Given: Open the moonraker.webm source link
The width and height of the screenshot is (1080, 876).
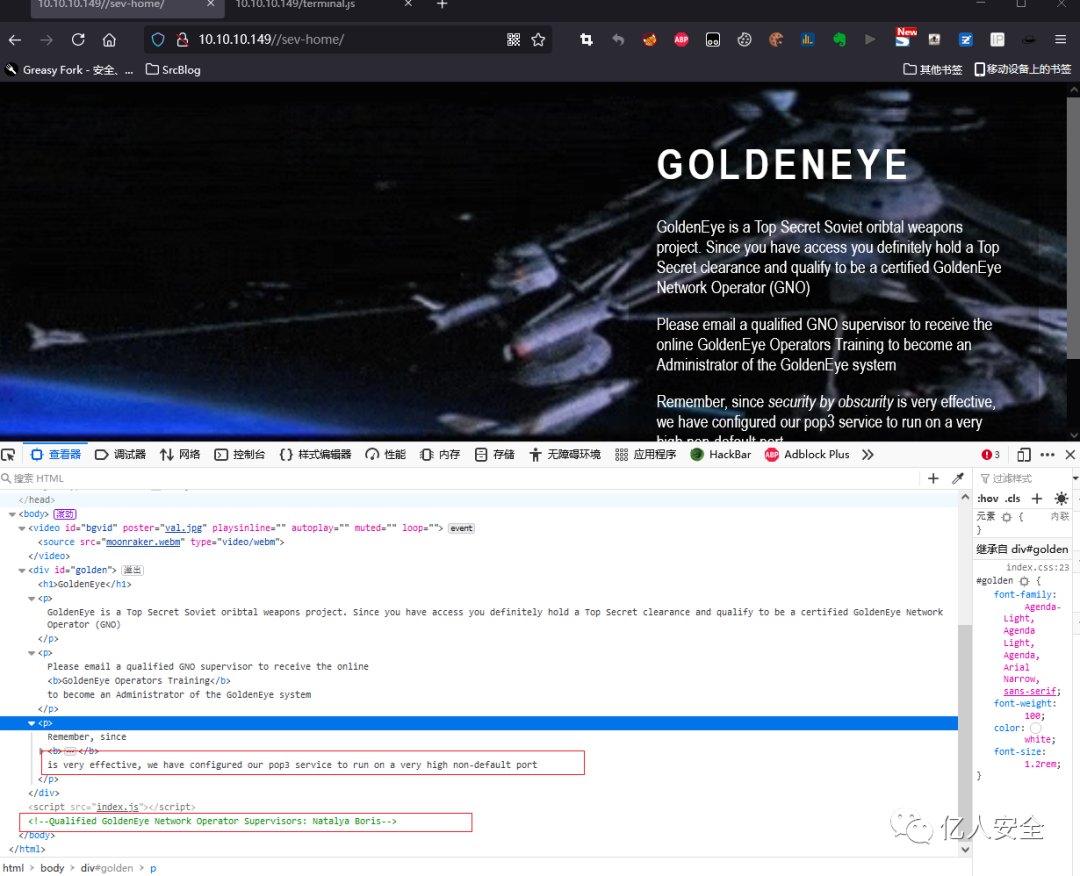Looking at the screenshot, I should point(143,542).
